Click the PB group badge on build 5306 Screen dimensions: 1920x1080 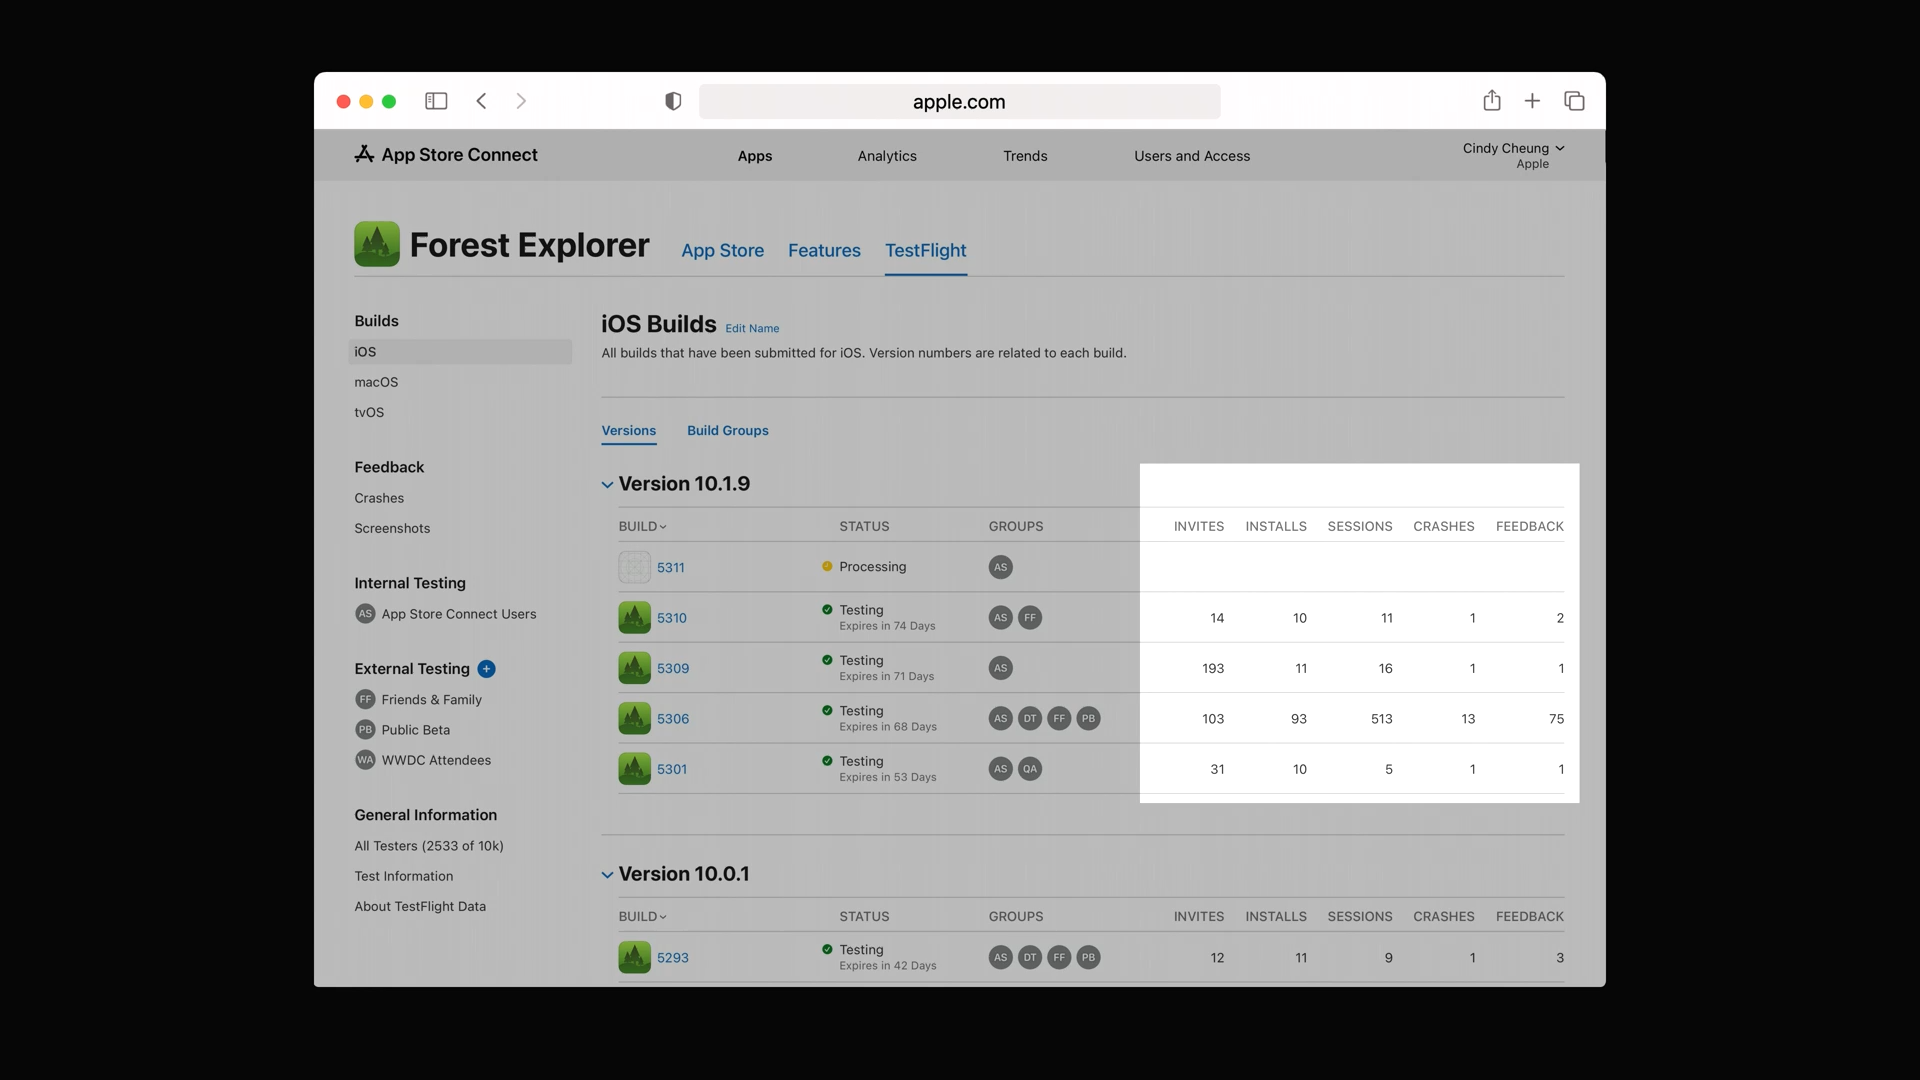coord(1088,718)
